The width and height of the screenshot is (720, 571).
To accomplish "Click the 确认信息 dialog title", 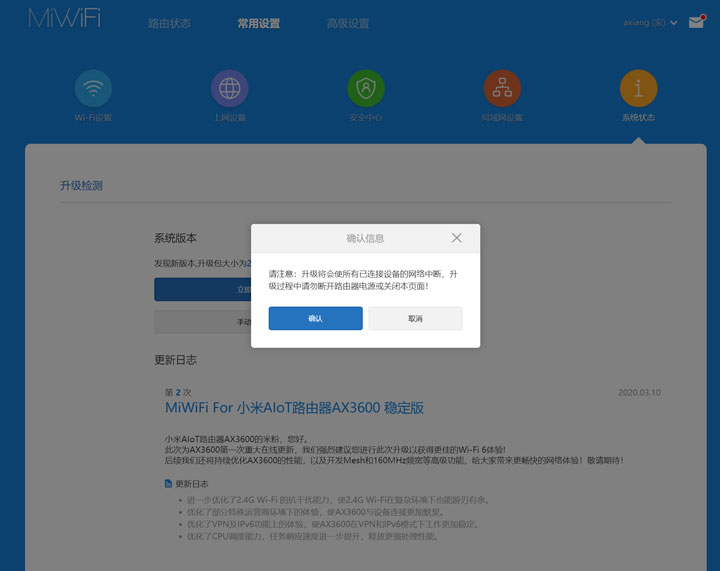I will click(365, 238).
